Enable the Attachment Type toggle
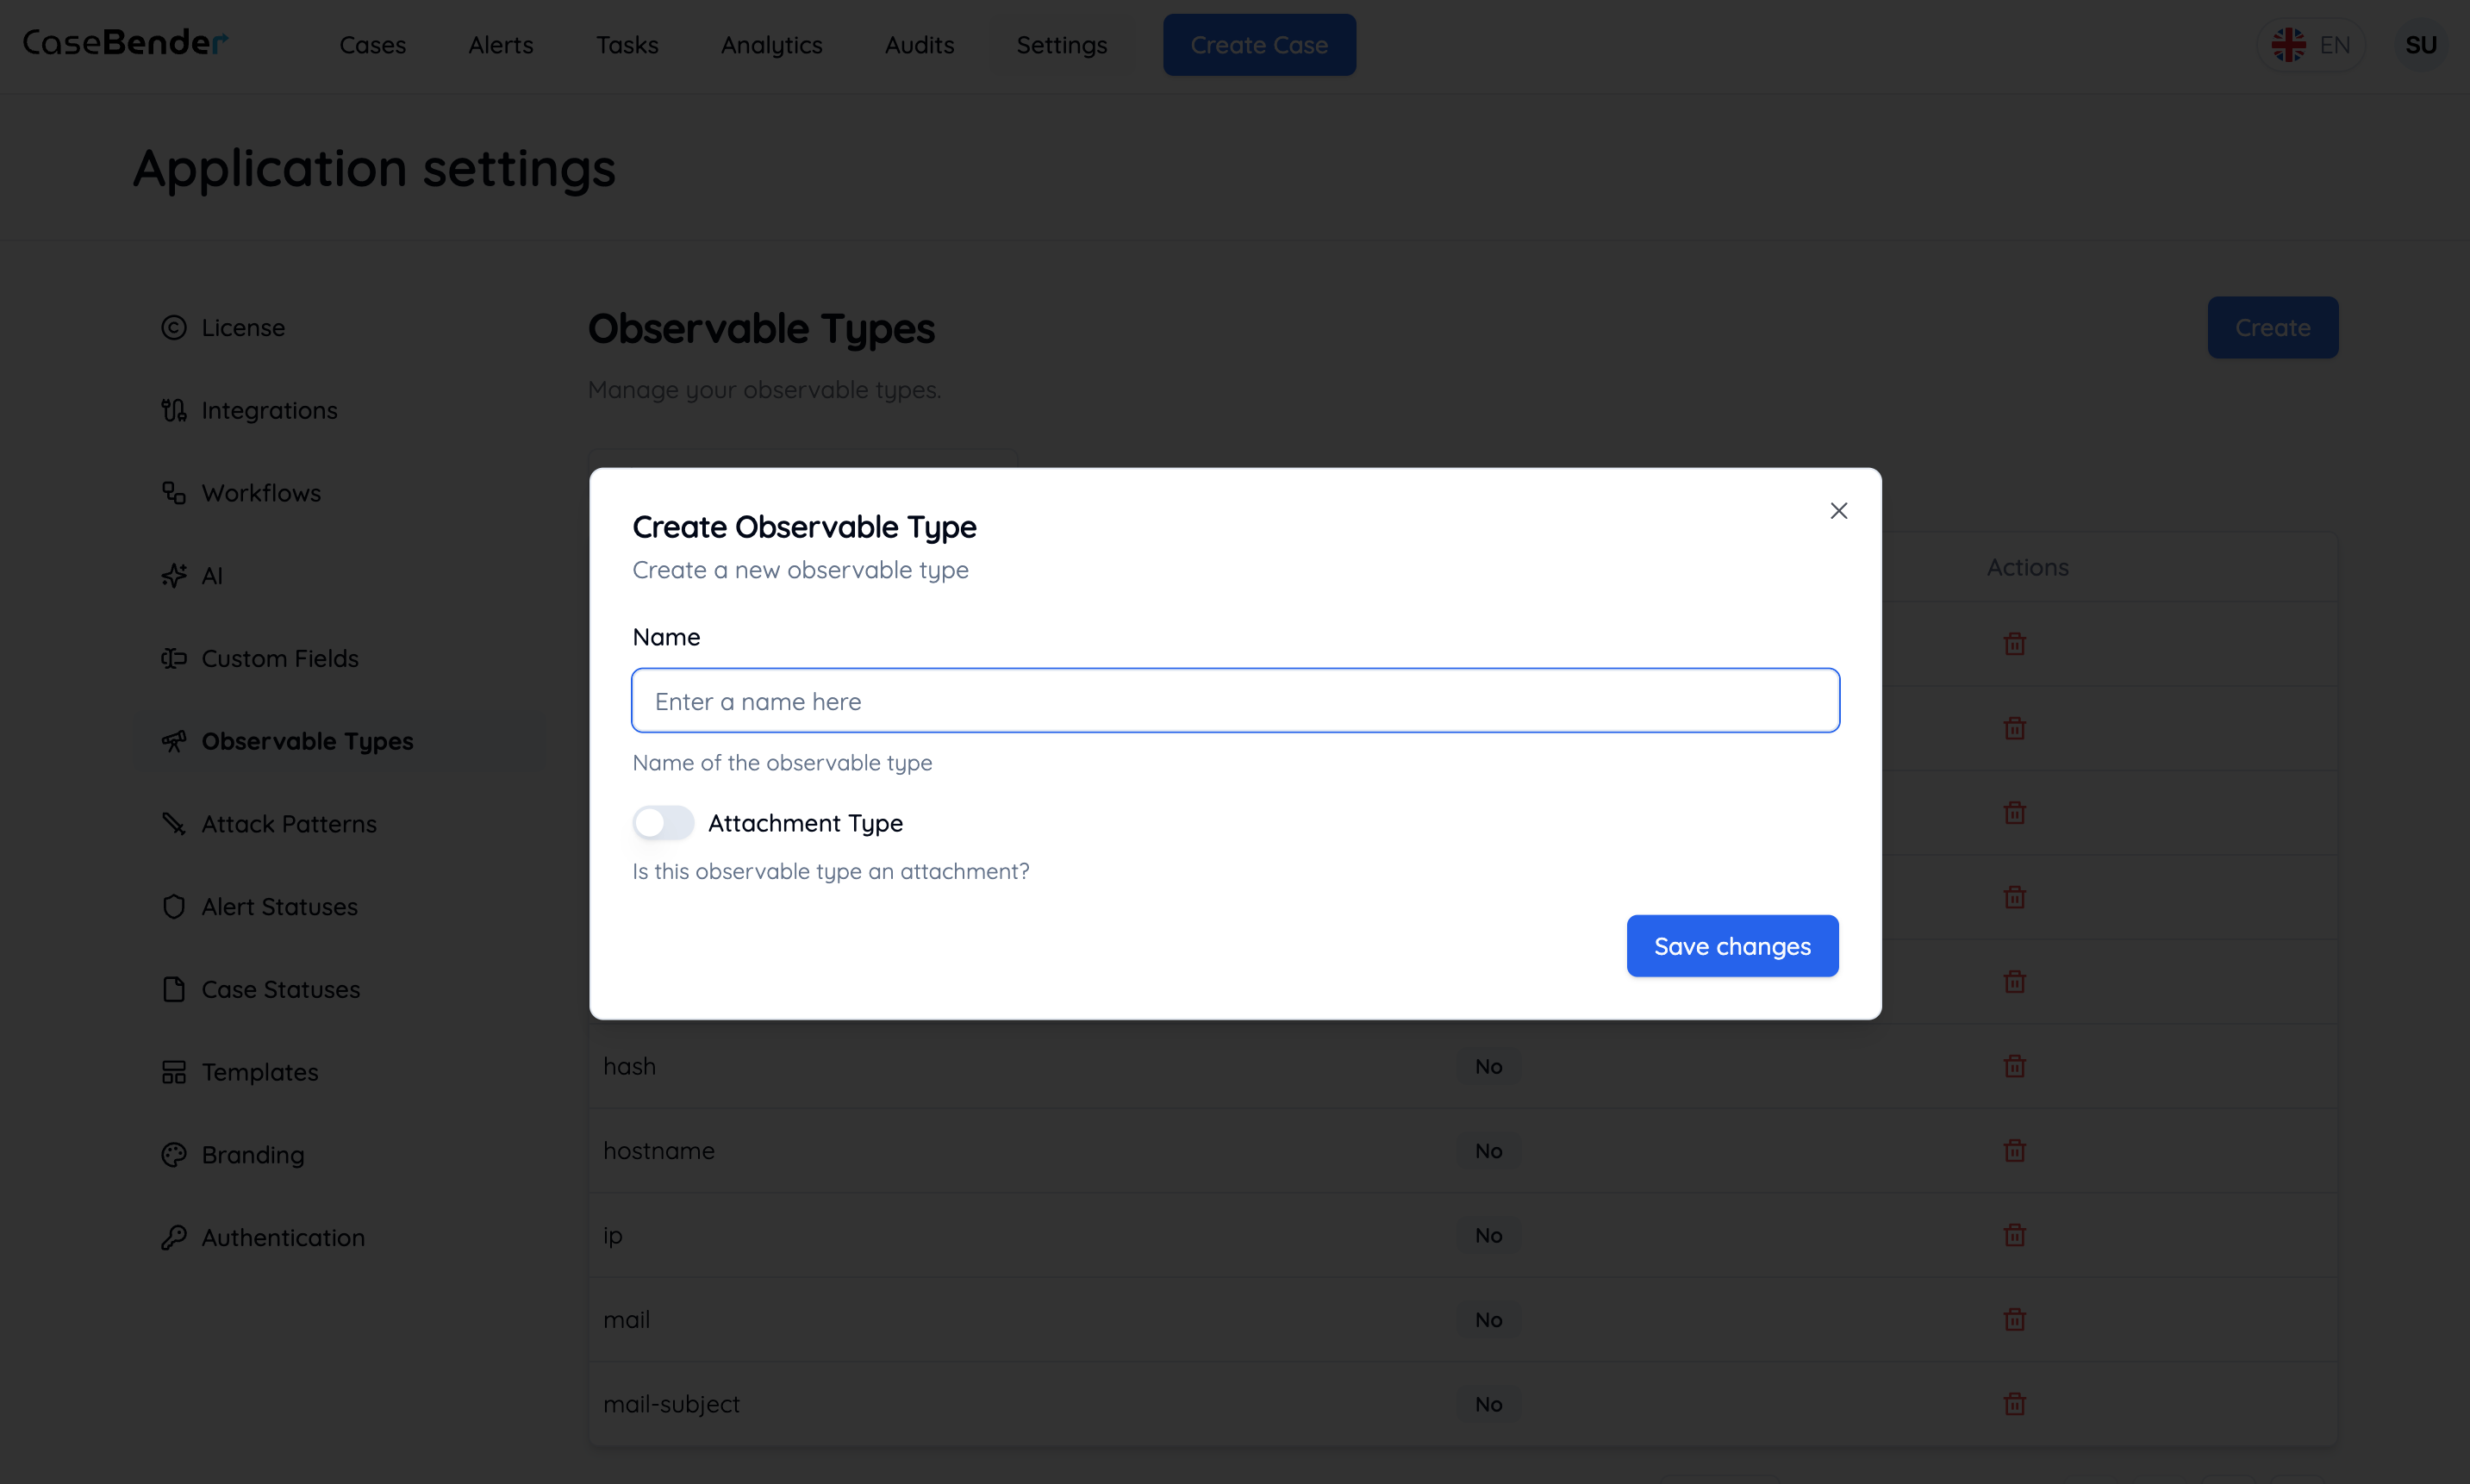 662,822
